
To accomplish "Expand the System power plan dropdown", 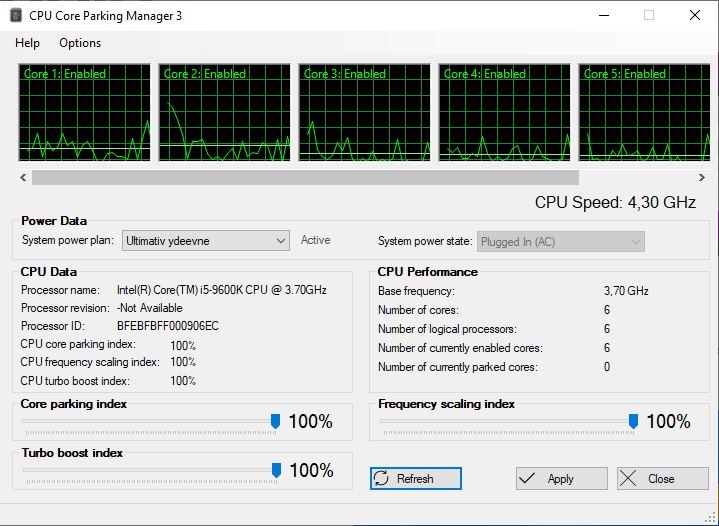I will pyautogui.click(x=281, y=241).
